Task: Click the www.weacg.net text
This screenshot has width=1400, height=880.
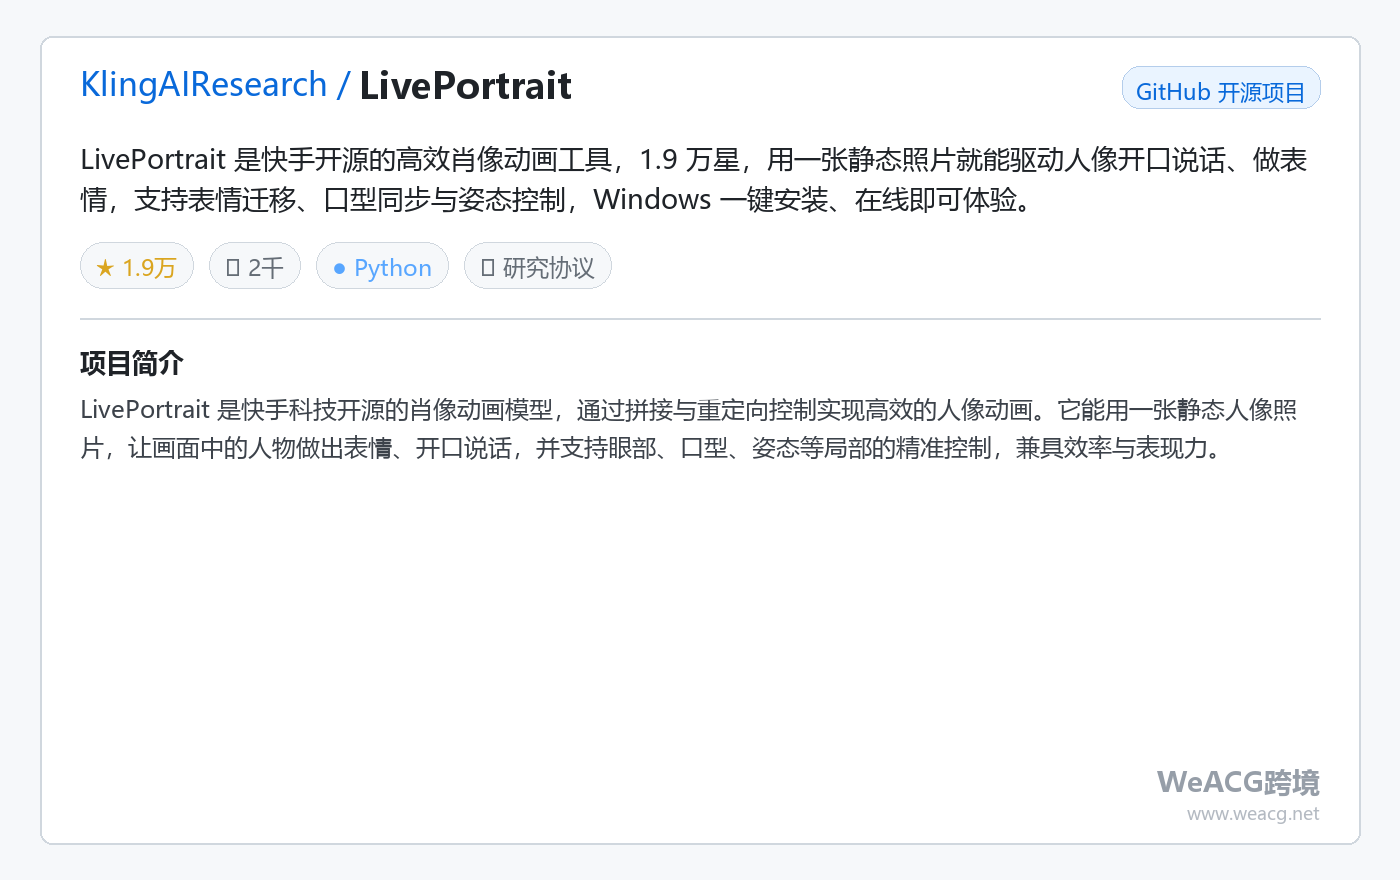Action: [1253, 814]
